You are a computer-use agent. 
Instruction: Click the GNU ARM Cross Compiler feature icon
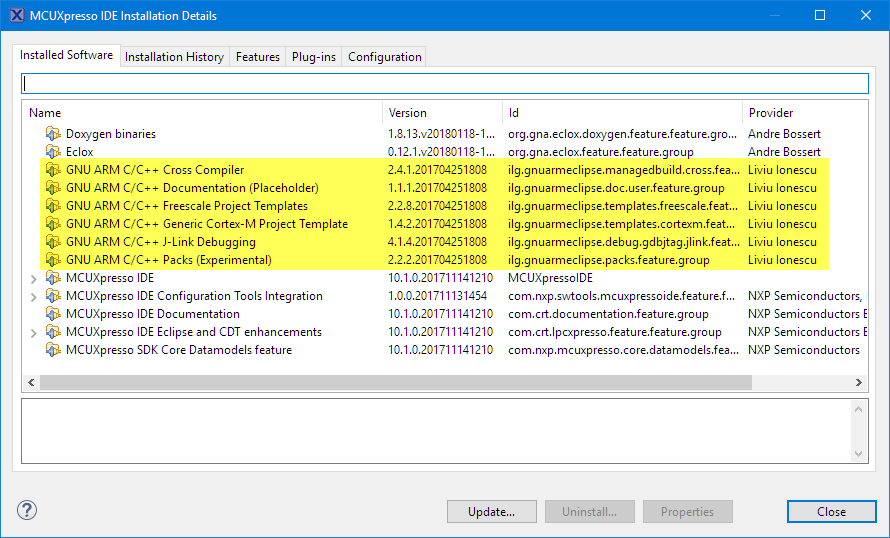[53, 170]
